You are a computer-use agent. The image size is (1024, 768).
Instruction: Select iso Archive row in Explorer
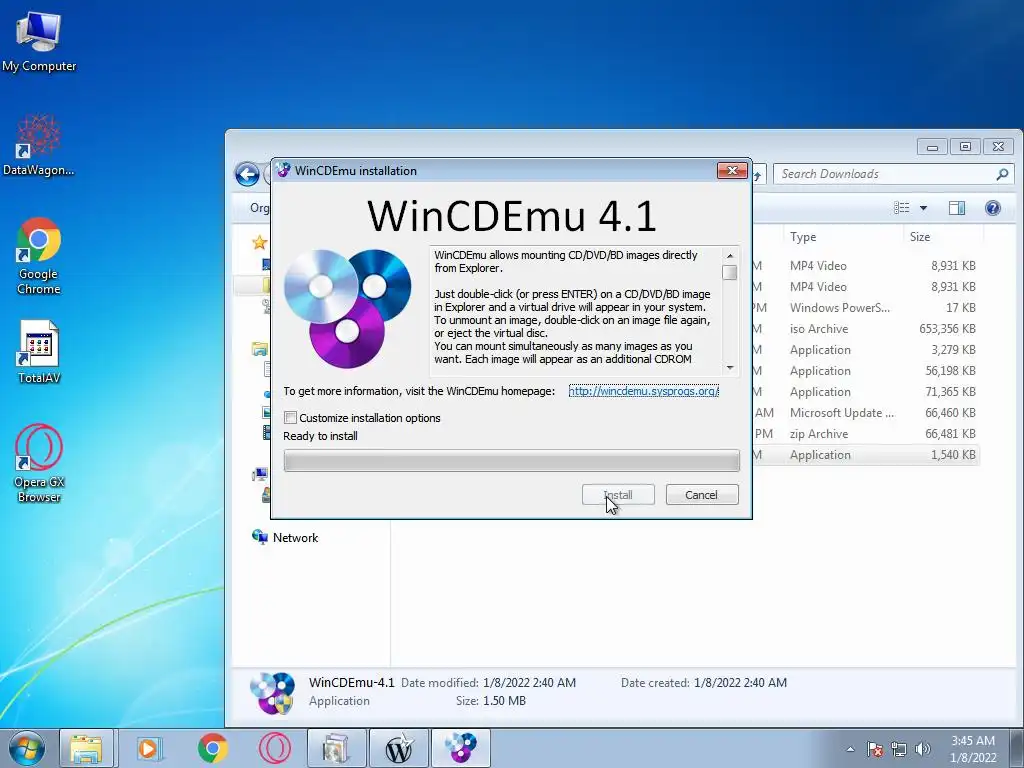pyautogui.click(x=865, y=328)
